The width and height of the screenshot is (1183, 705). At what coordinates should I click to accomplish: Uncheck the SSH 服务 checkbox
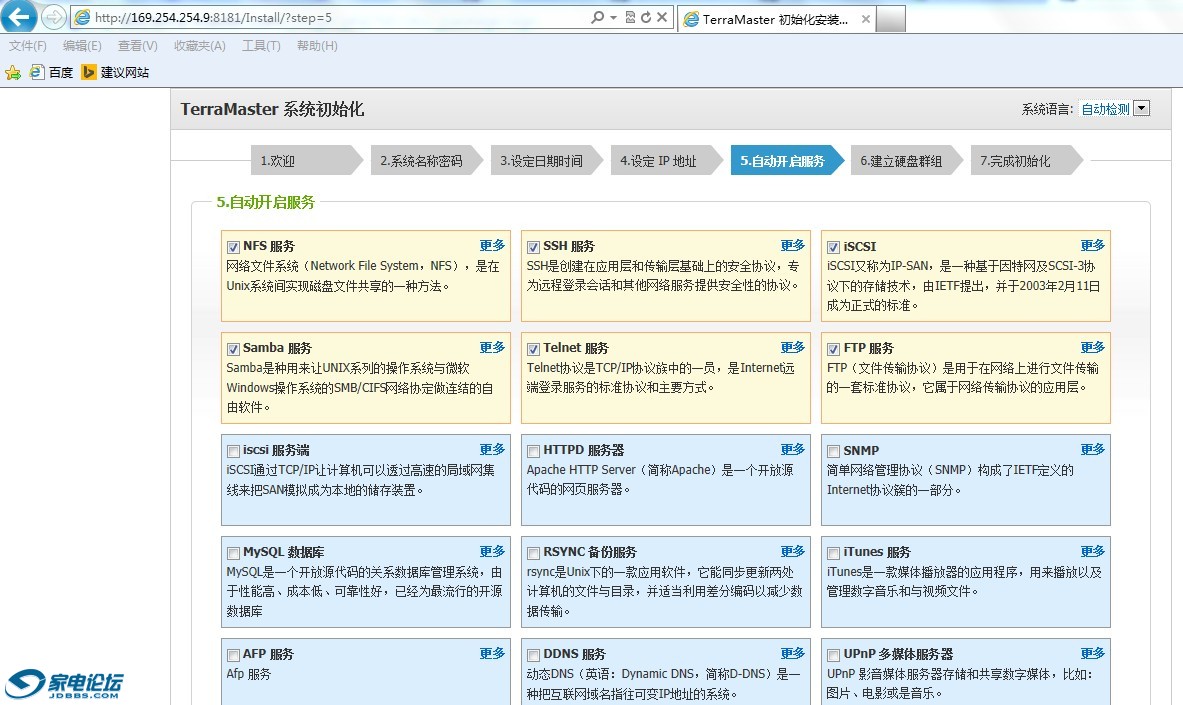533,247
